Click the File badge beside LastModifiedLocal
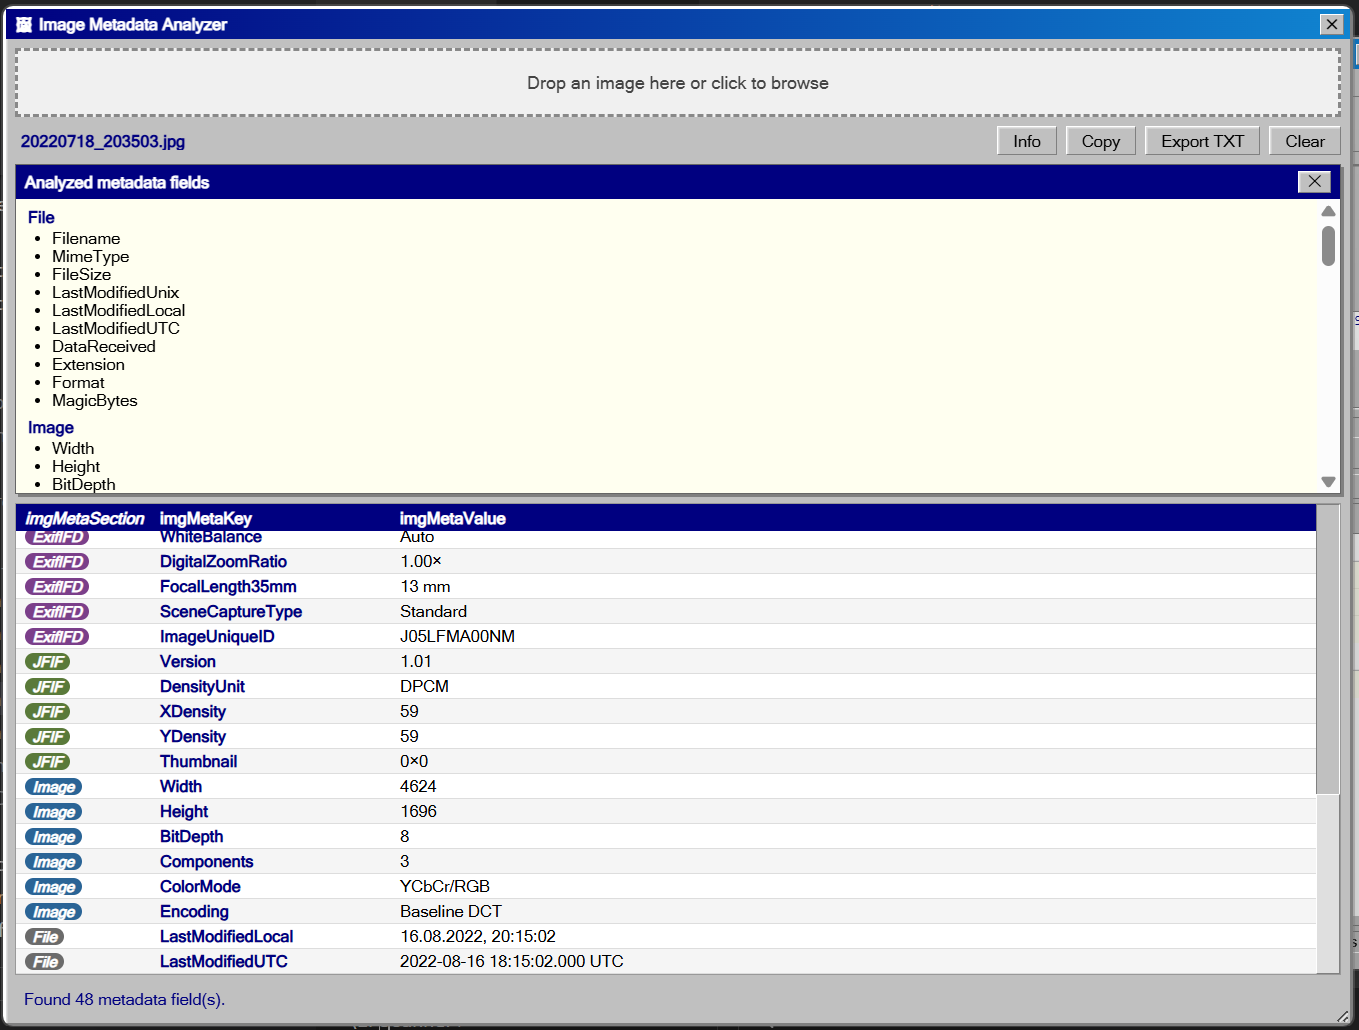The width and height of the screenshot is (1359, 1030). (44, 936)
